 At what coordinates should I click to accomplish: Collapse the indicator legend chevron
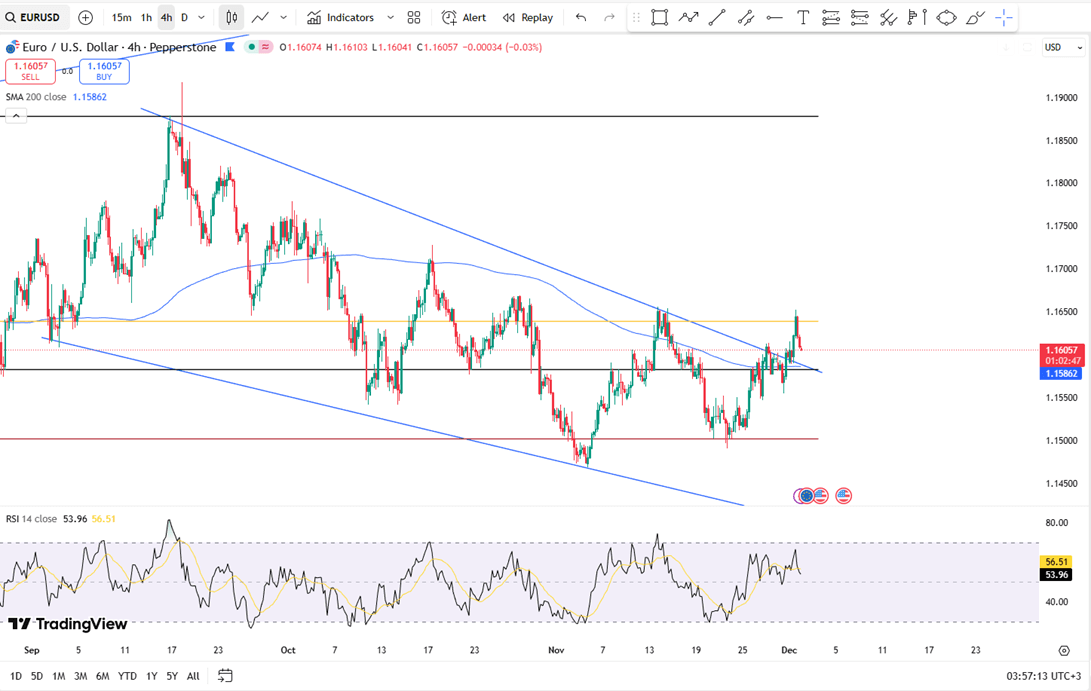point(15,116)
